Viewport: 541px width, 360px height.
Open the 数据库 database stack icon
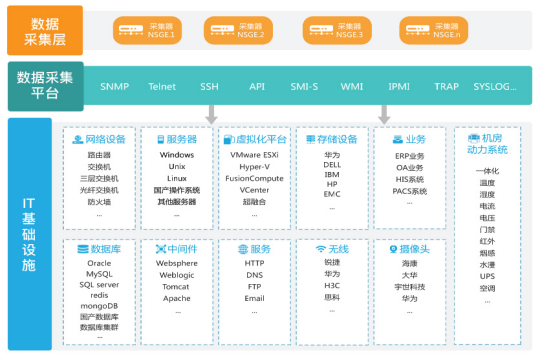pyautogui.click(x=83, y=249)
